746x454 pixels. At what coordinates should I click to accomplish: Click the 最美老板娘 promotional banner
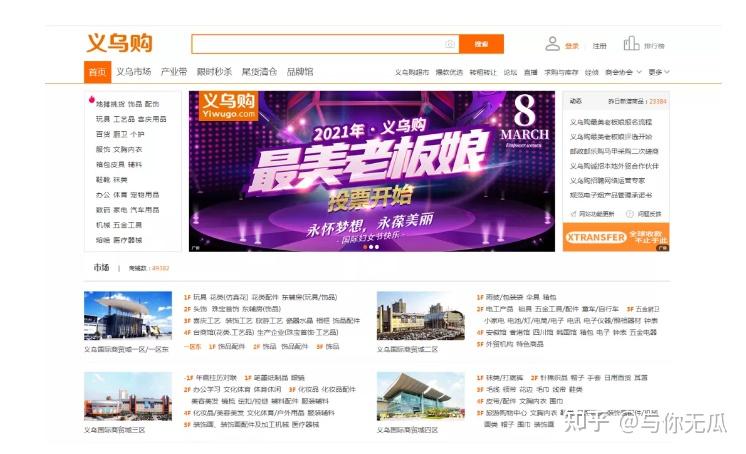(372, 171)
